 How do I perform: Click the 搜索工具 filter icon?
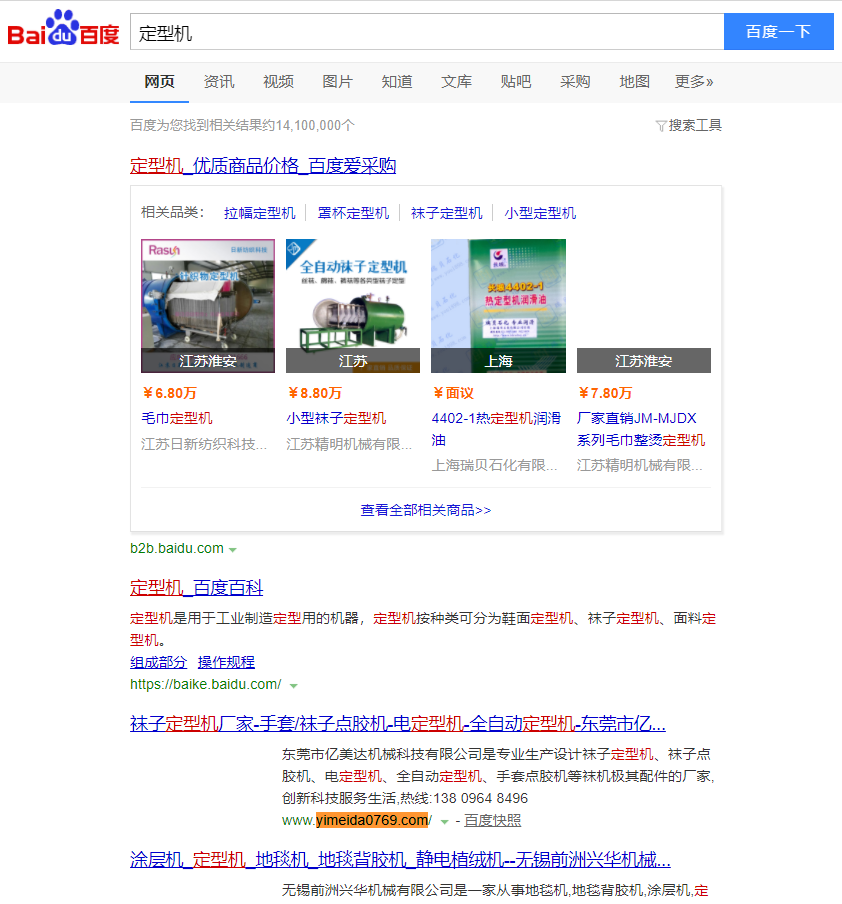[x=661, y=126]
